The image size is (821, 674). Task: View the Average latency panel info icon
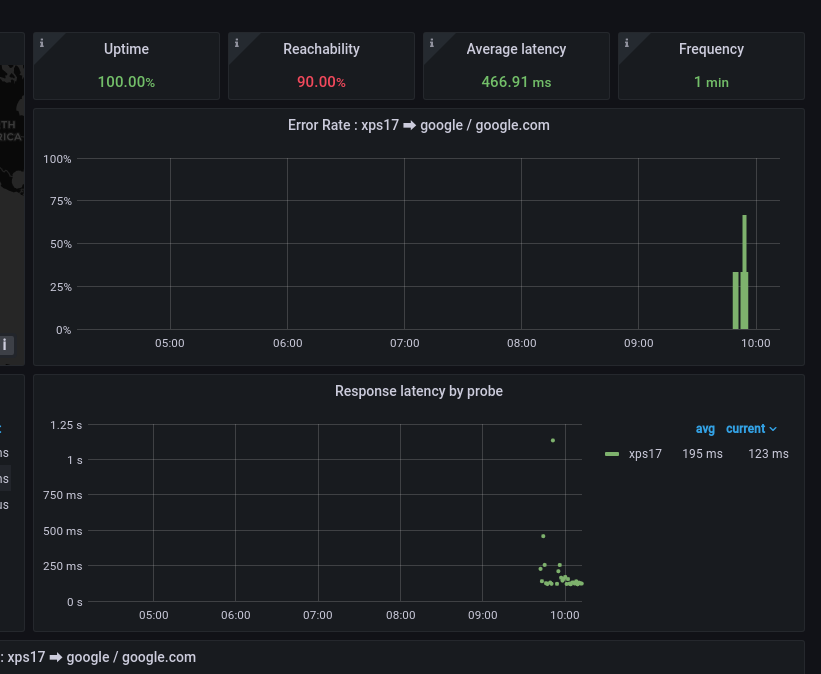[431, 42]
